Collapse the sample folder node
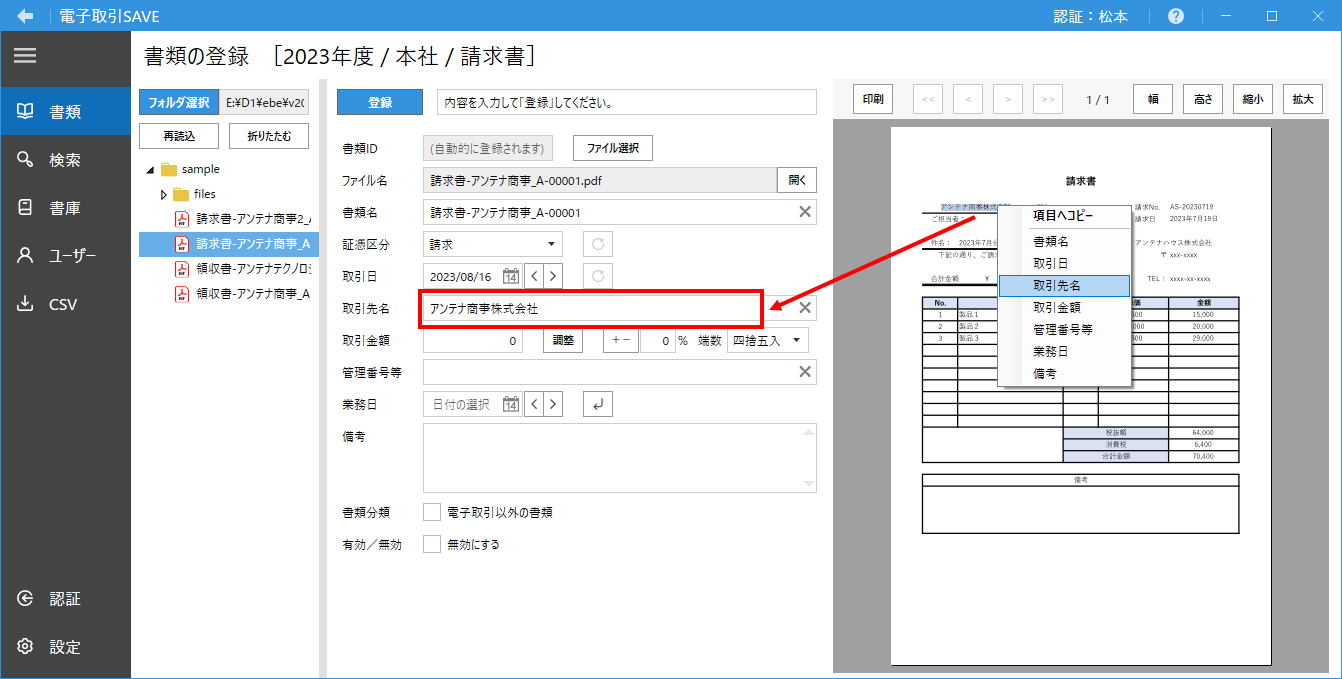The width and height of the screenshot is (1342, 679). point(150,170)
